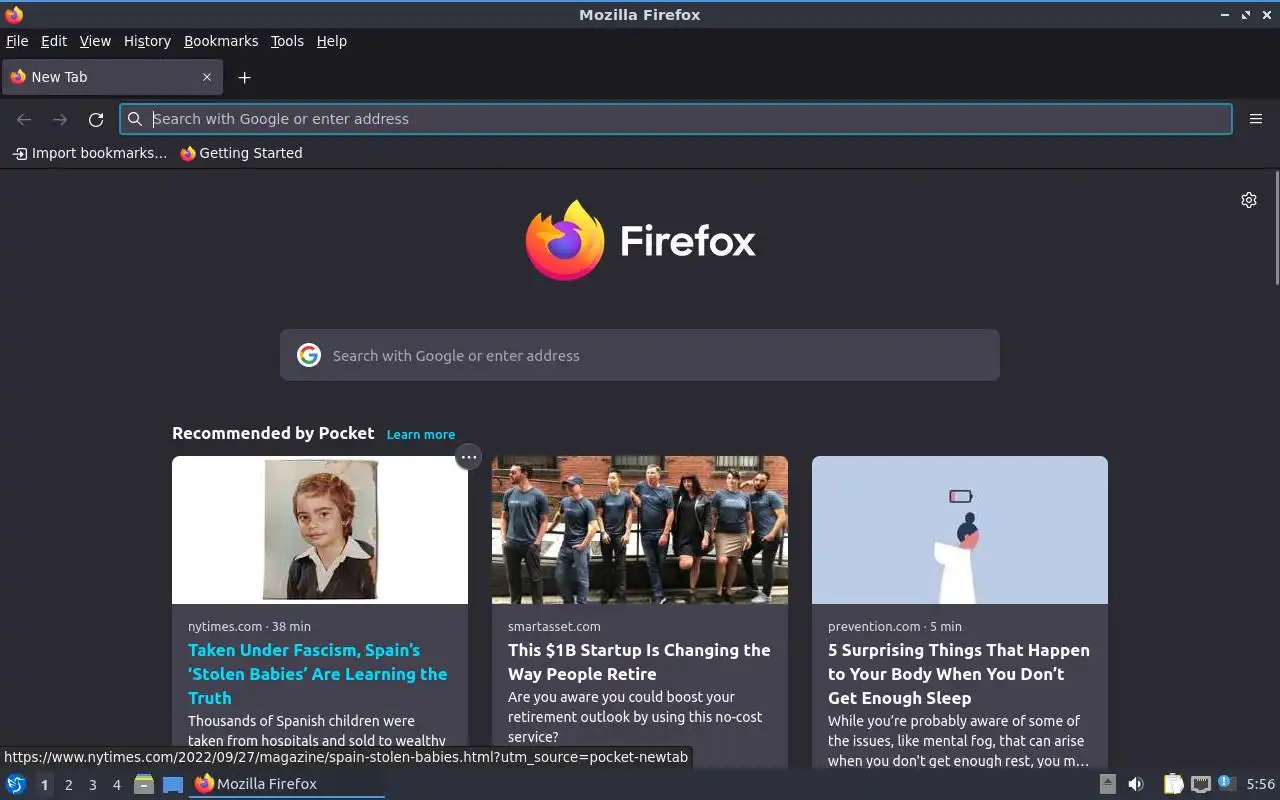Open the History menu
The height and width of the screenshot is (800, 1280).
click(147, 41)
